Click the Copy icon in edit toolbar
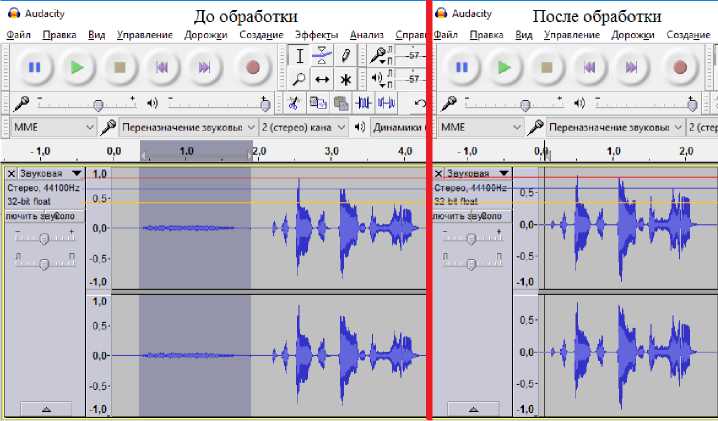This screenshot has width=718, height=421. pyautogui.click(x=318, y=104)
